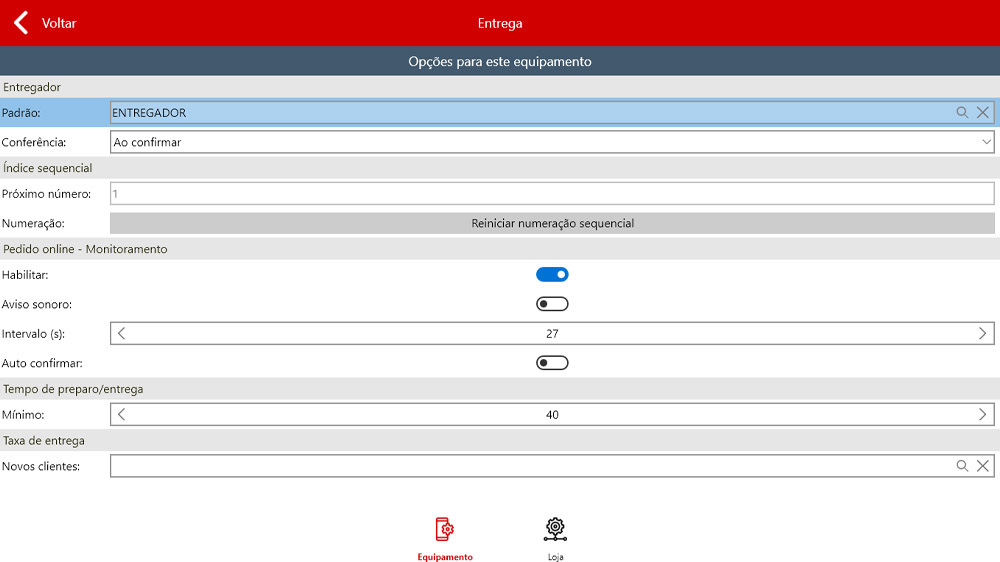The width and height of the screenshot is (1000, 562).
Task: Open the Equipamento settings icon
Action: point(445,529)
